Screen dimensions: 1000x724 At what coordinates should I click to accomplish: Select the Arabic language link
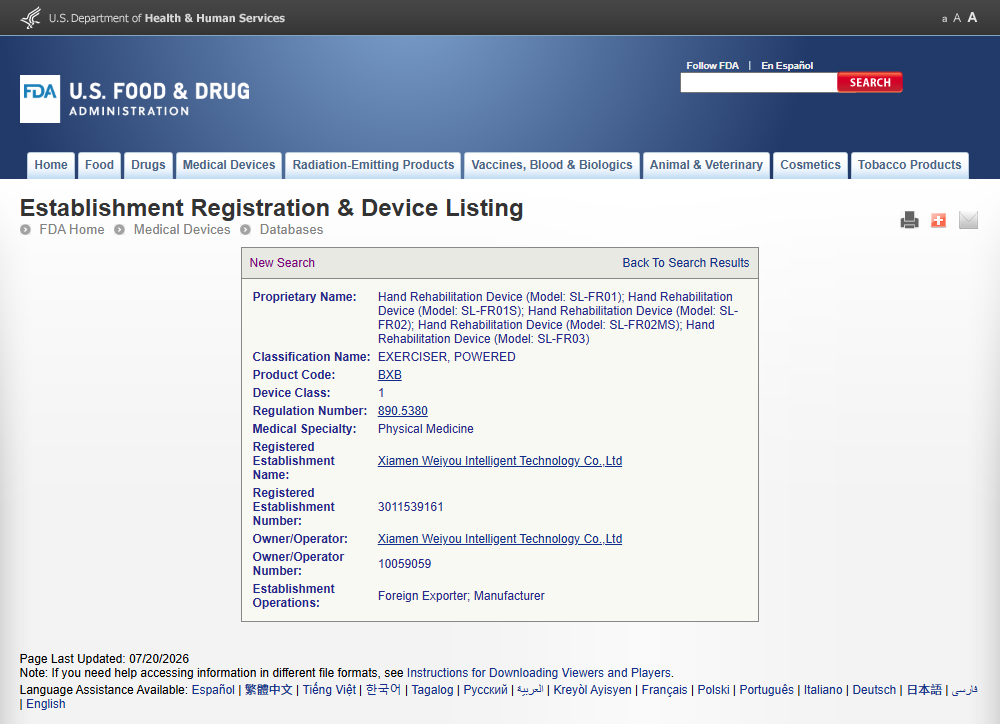[530, 690]
